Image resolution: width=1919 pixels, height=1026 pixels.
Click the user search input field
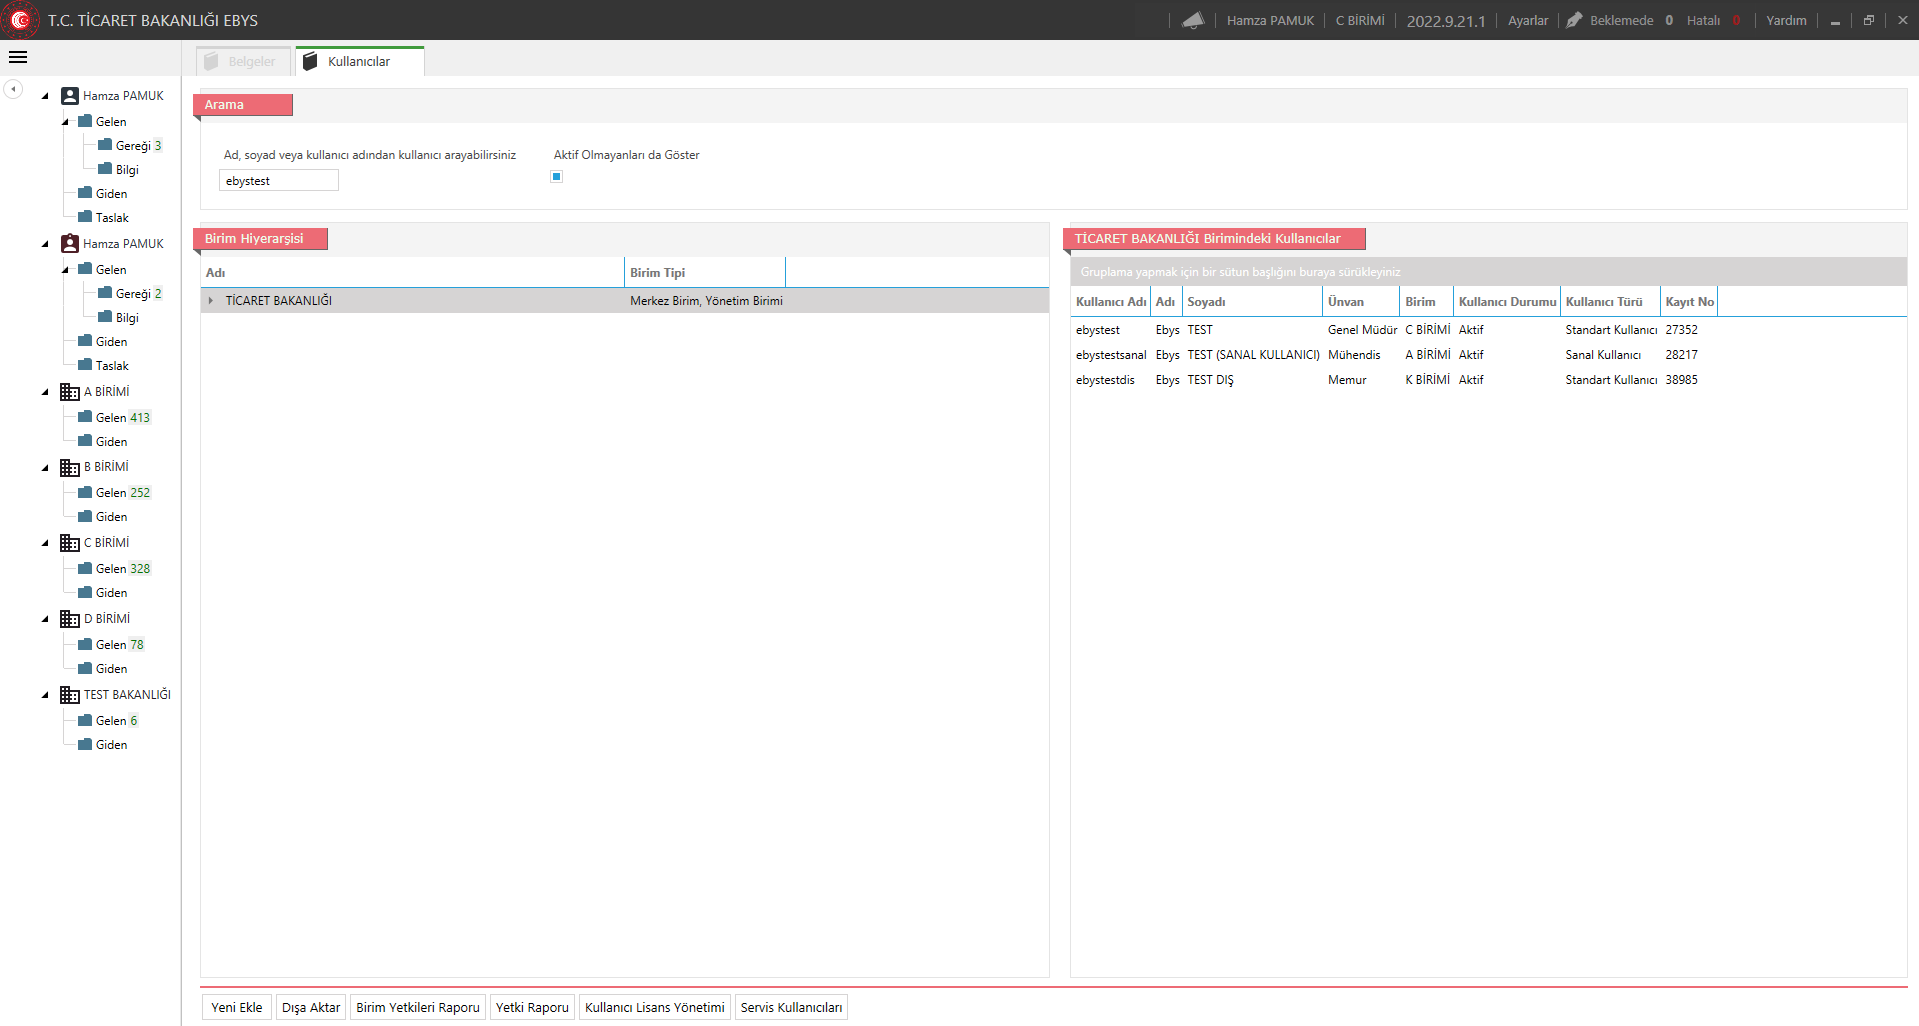coord(279,181)
